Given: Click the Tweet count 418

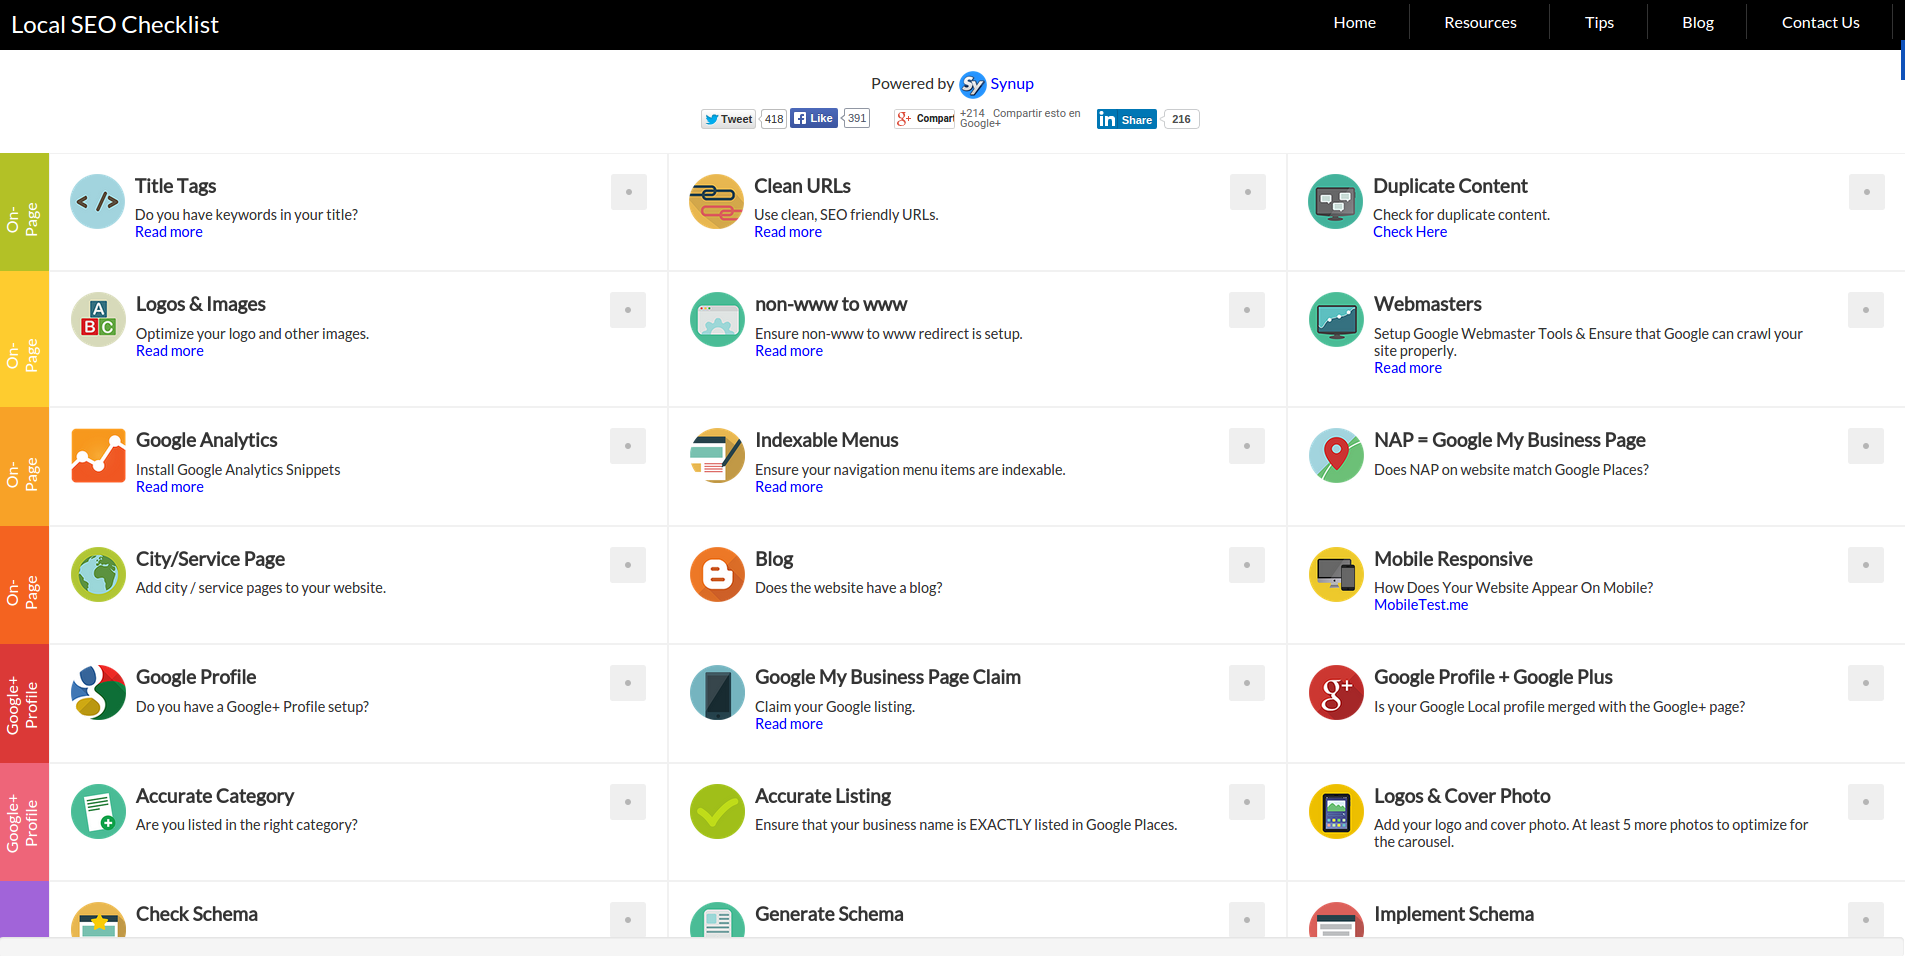Looking at the screenshot, I should 774,119.
